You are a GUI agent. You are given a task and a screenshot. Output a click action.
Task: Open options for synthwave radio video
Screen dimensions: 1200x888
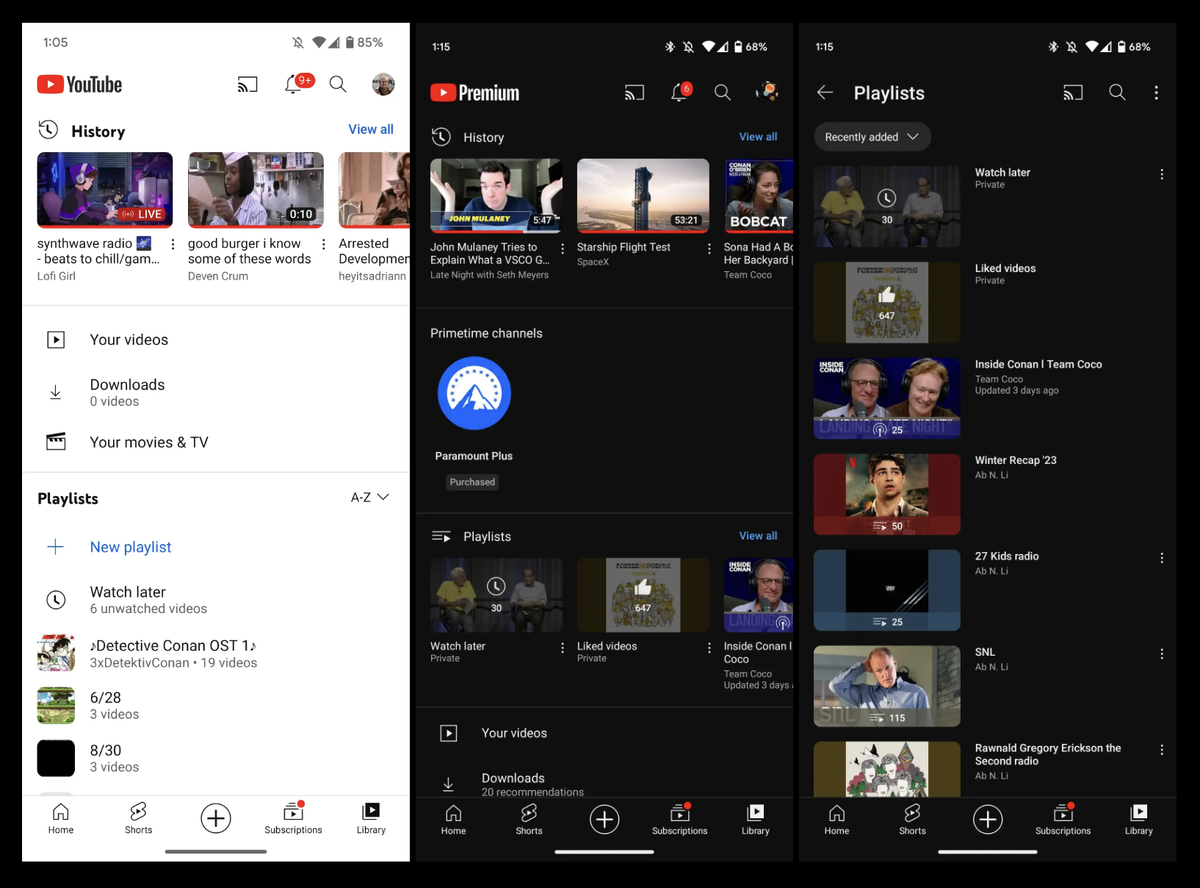click(x=173, y=244)
